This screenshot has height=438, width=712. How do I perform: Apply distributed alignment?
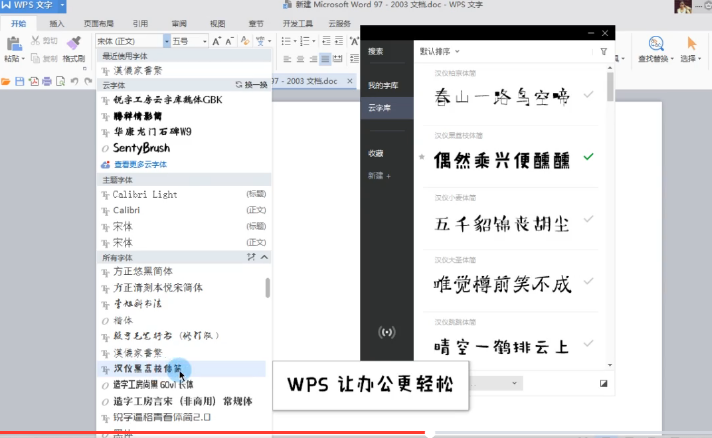click(337, 59)
